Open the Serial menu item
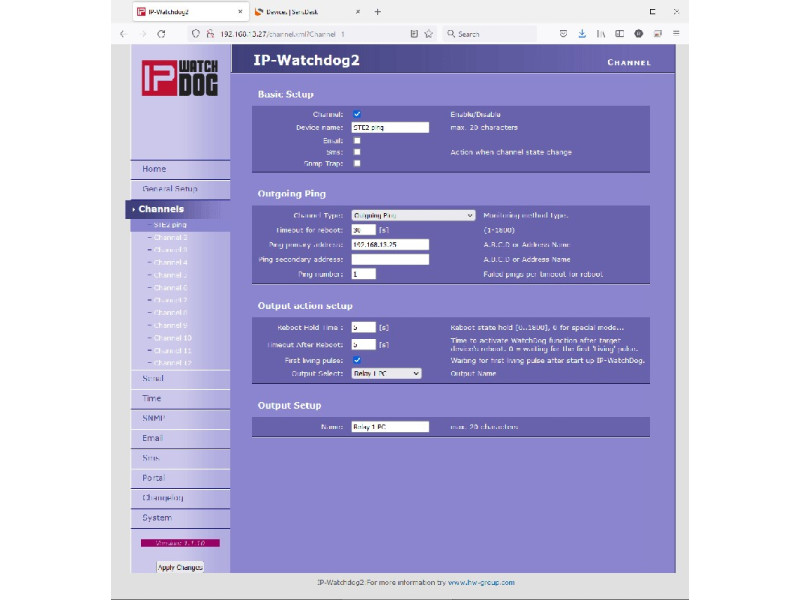 tap(181, 379)
